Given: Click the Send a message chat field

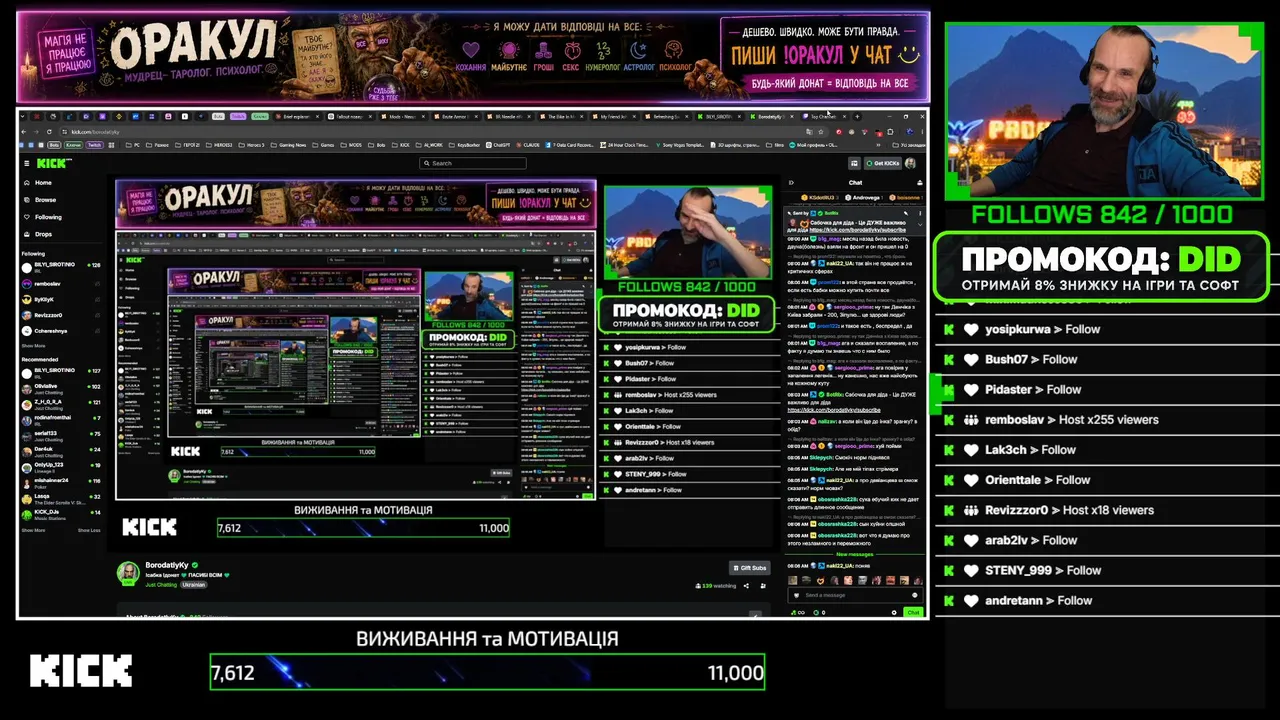Looking at the screenshot, I should click(x=855, y=595).
